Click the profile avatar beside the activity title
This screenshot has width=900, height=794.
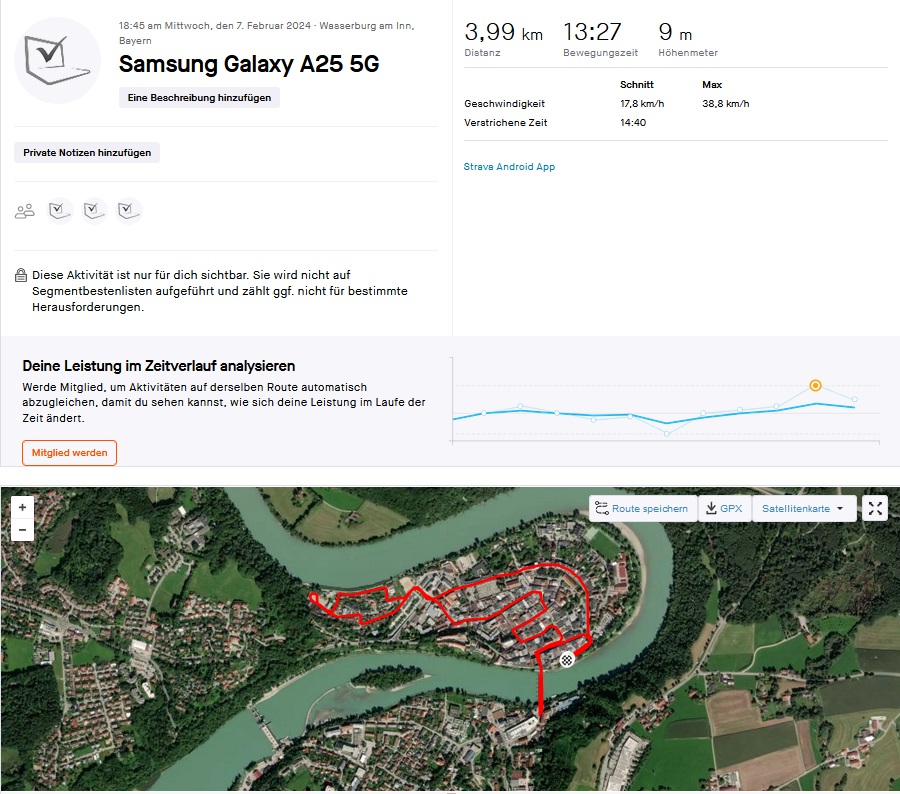(58, 60)
